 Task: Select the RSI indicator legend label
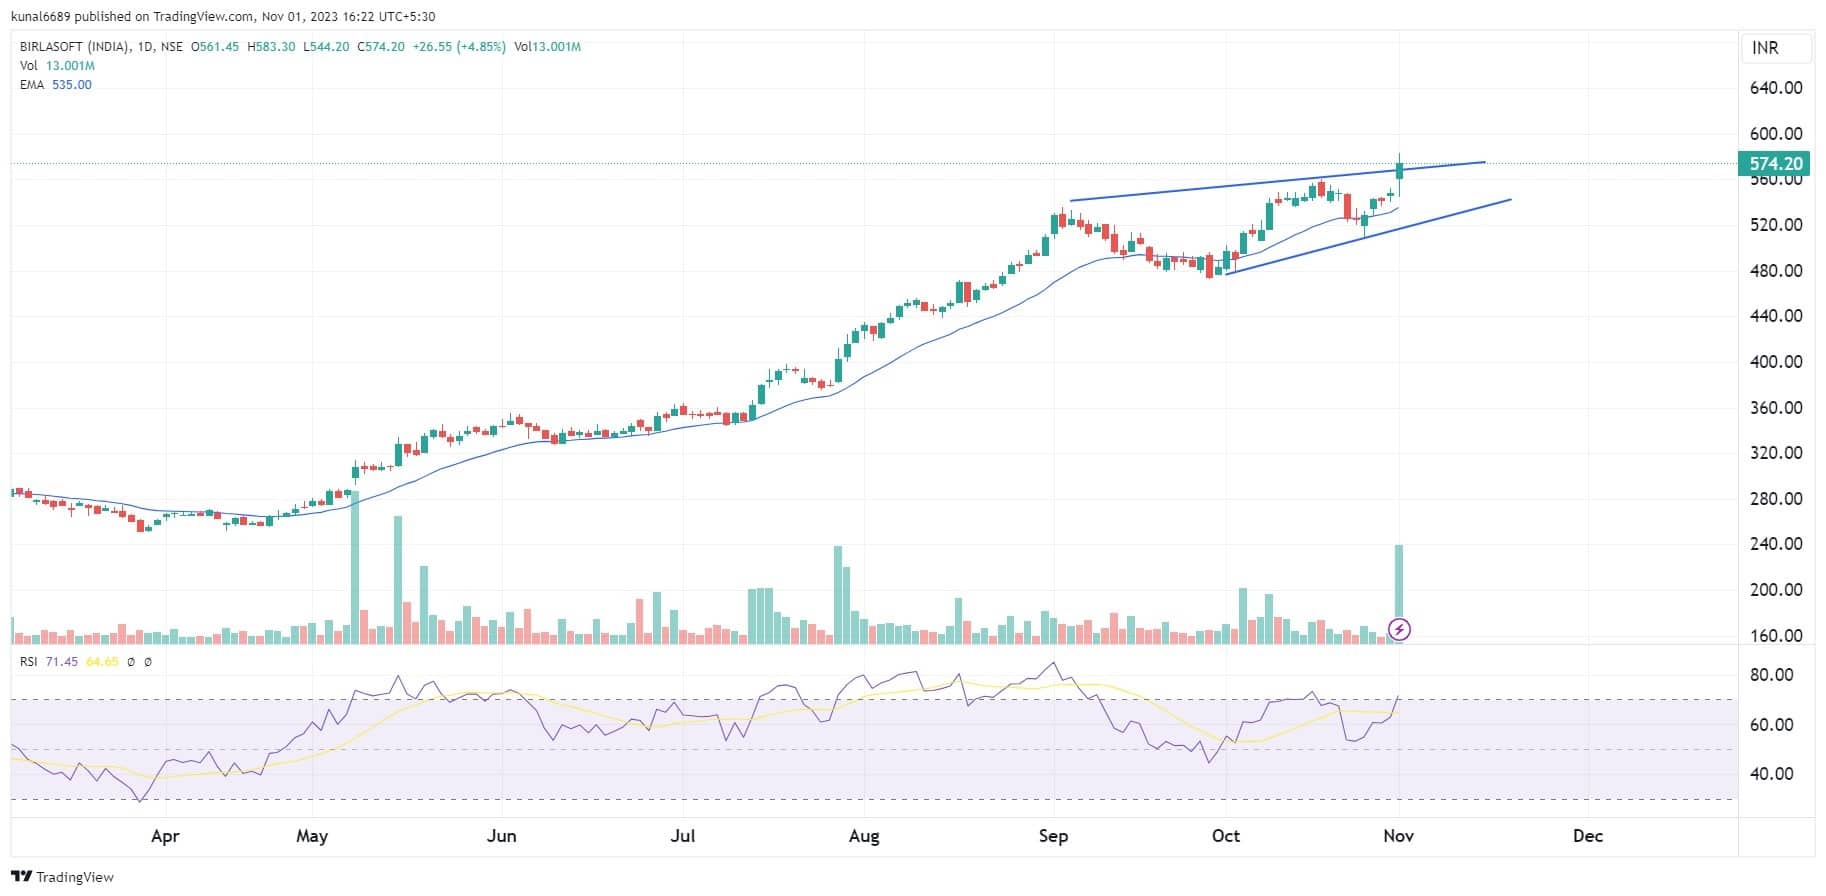pyautogui.click(x=29, y=662)
